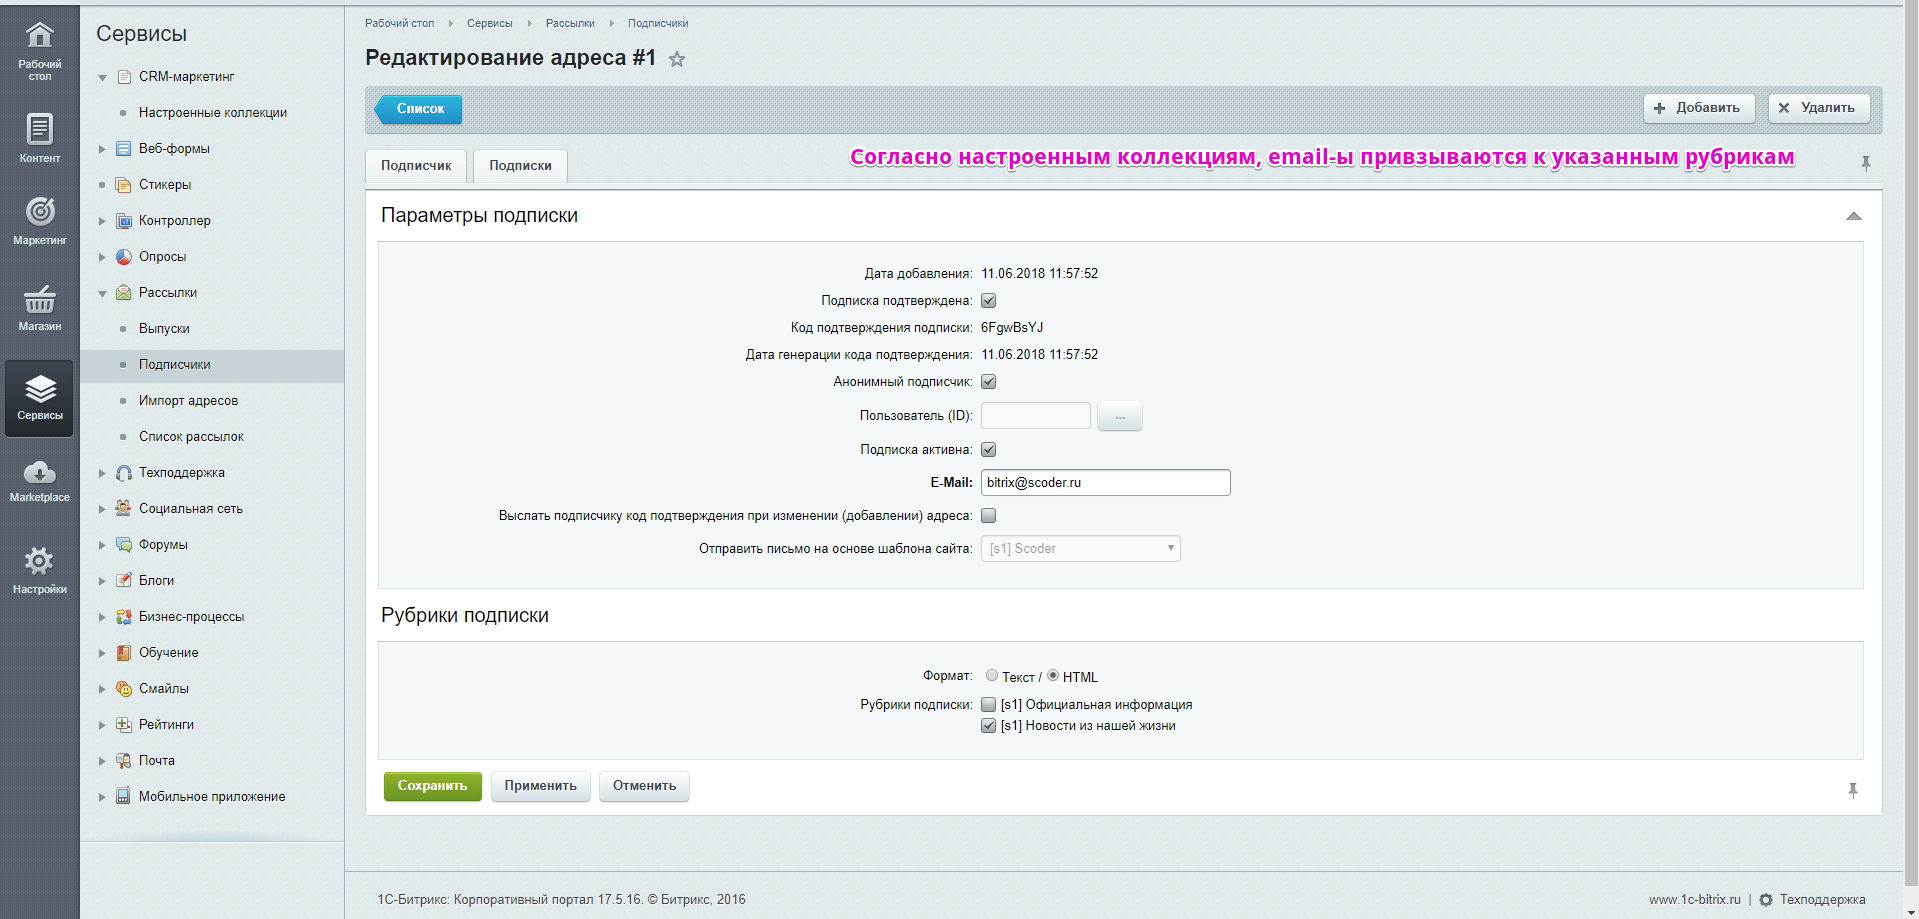Click the Удалить button
Image resolution: width=1919 pixels, height=919 pixels.
point(1818,108)
